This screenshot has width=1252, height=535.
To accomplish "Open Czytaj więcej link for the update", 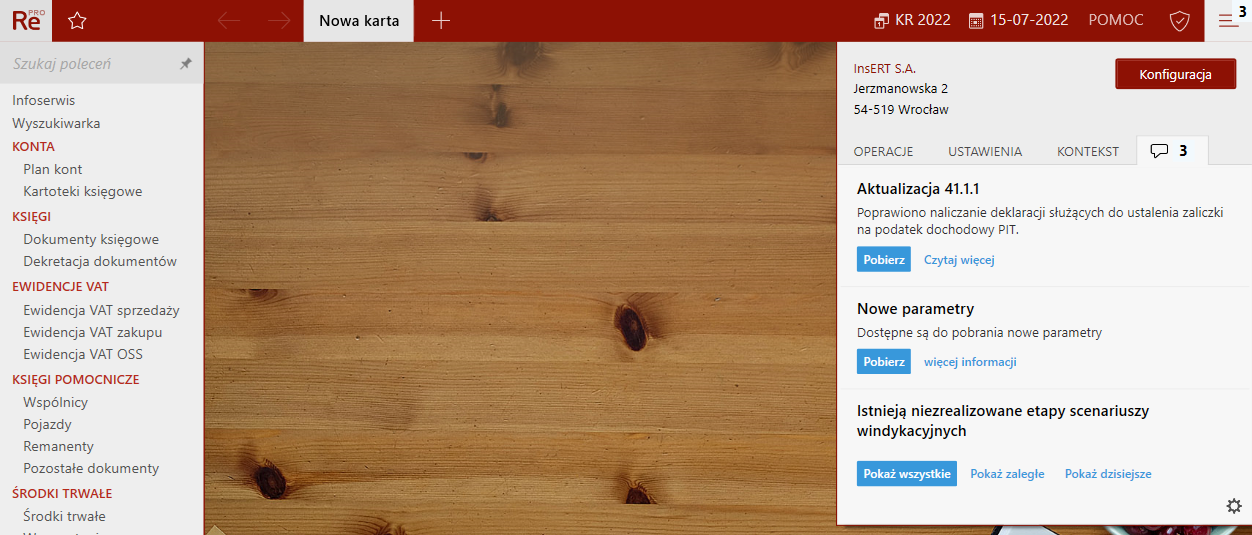I will tap(959, 260).
